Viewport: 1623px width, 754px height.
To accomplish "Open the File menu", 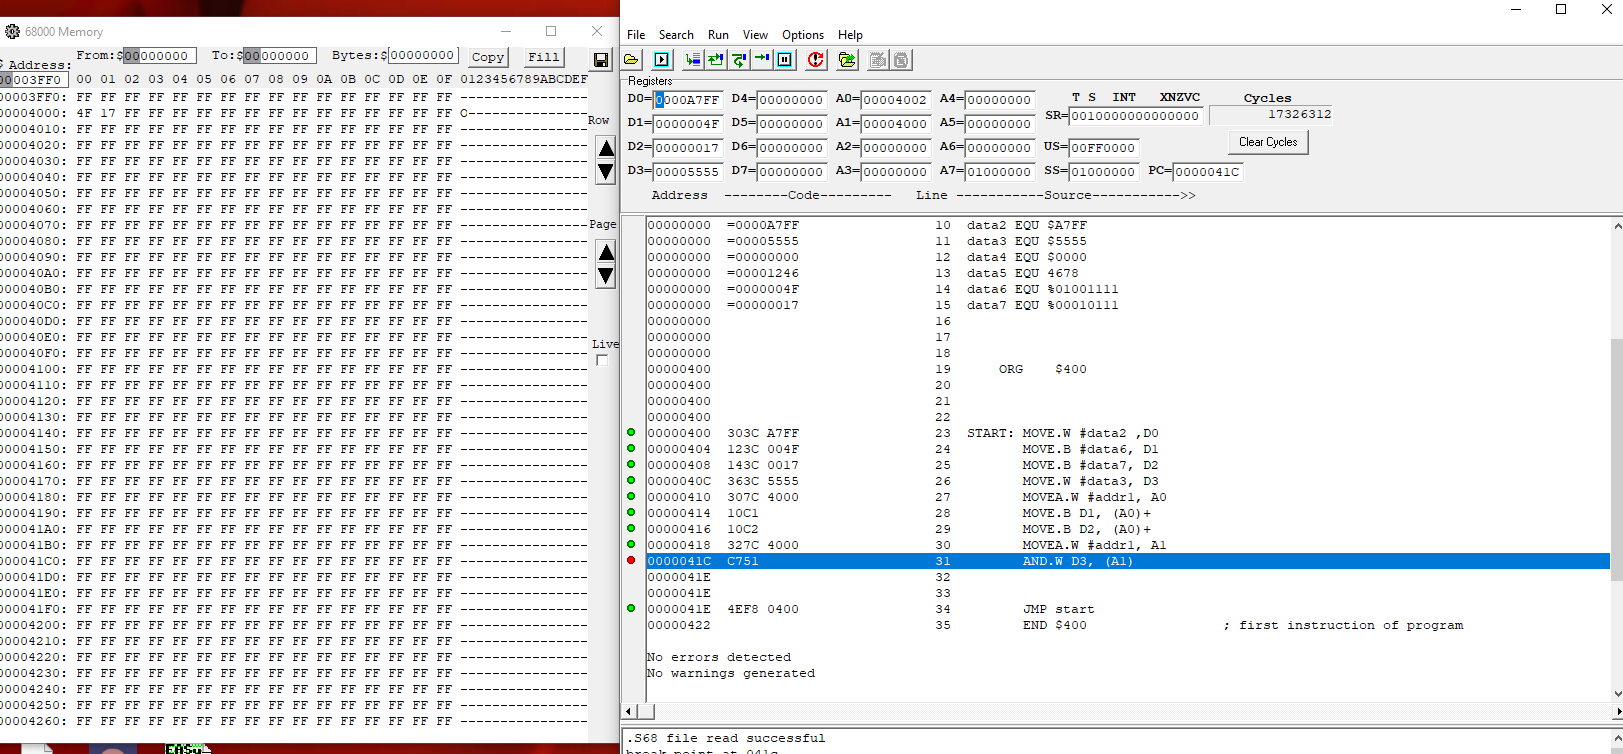I will [636, 35].
